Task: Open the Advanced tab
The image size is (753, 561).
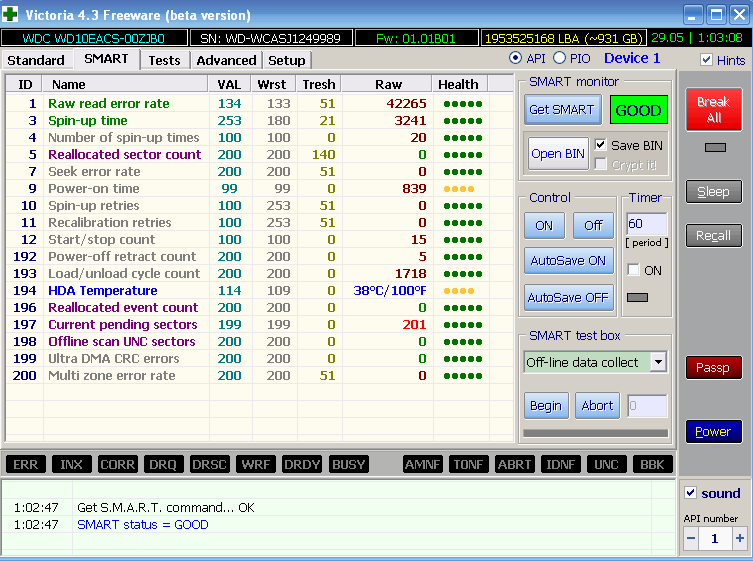Action: 226,60
